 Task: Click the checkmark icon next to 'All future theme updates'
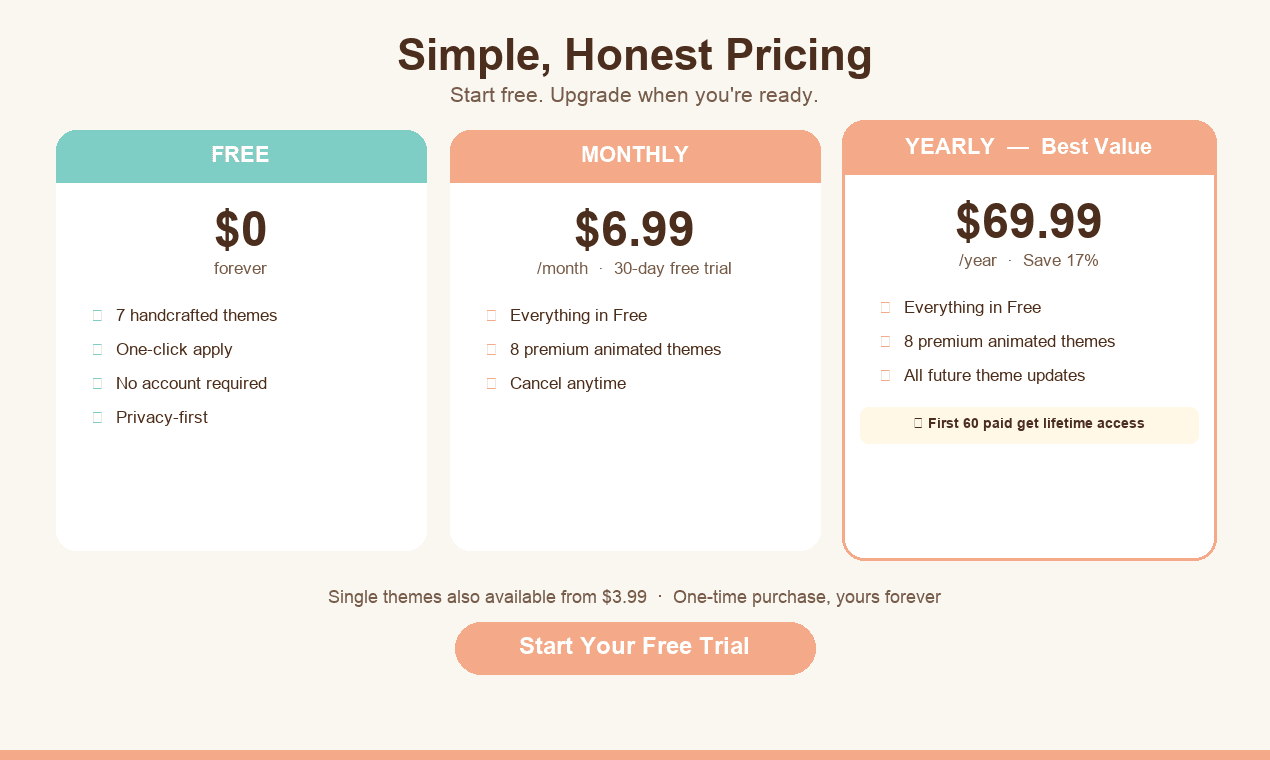885,375
